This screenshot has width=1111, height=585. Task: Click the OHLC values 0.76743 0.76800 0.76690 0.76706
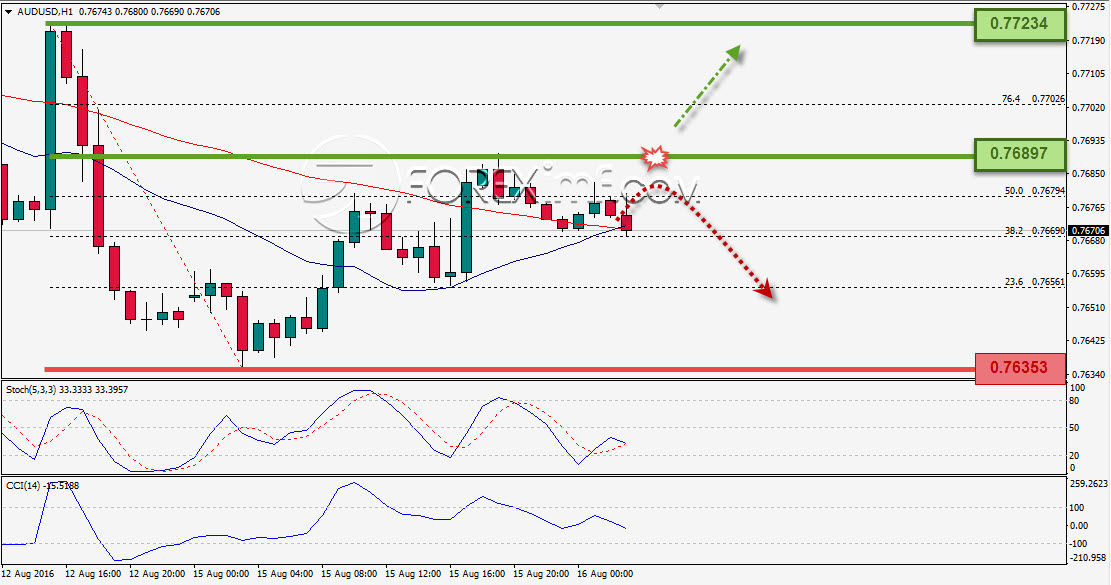tap(150, 12)
